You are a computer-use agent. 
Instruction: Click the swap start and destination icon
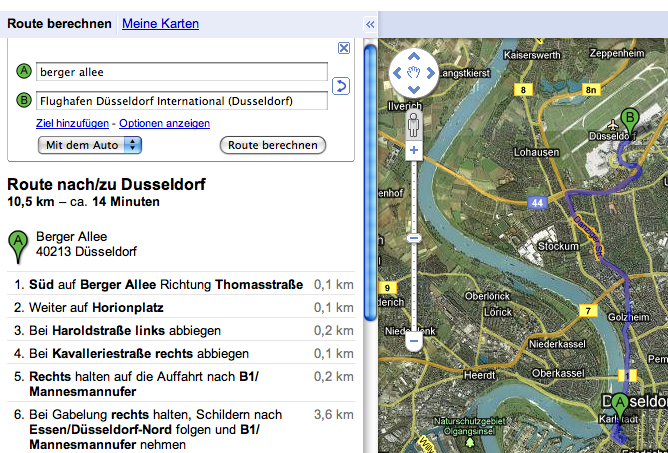[x=341, y=87]
